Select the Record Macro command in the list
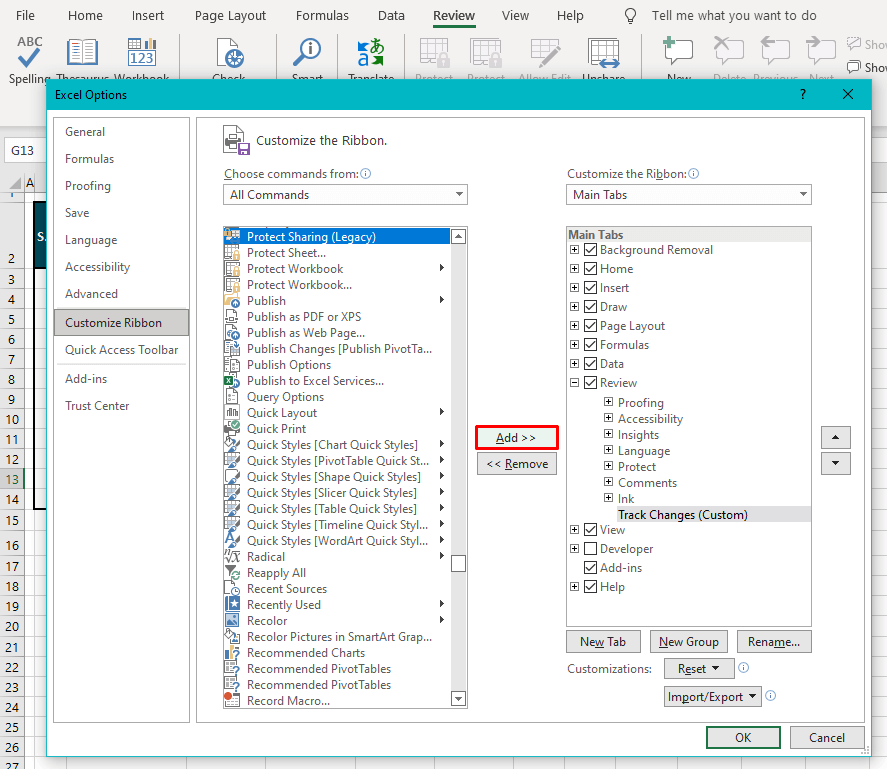Screen dimensions: 887x769 [x=290, y=699]
